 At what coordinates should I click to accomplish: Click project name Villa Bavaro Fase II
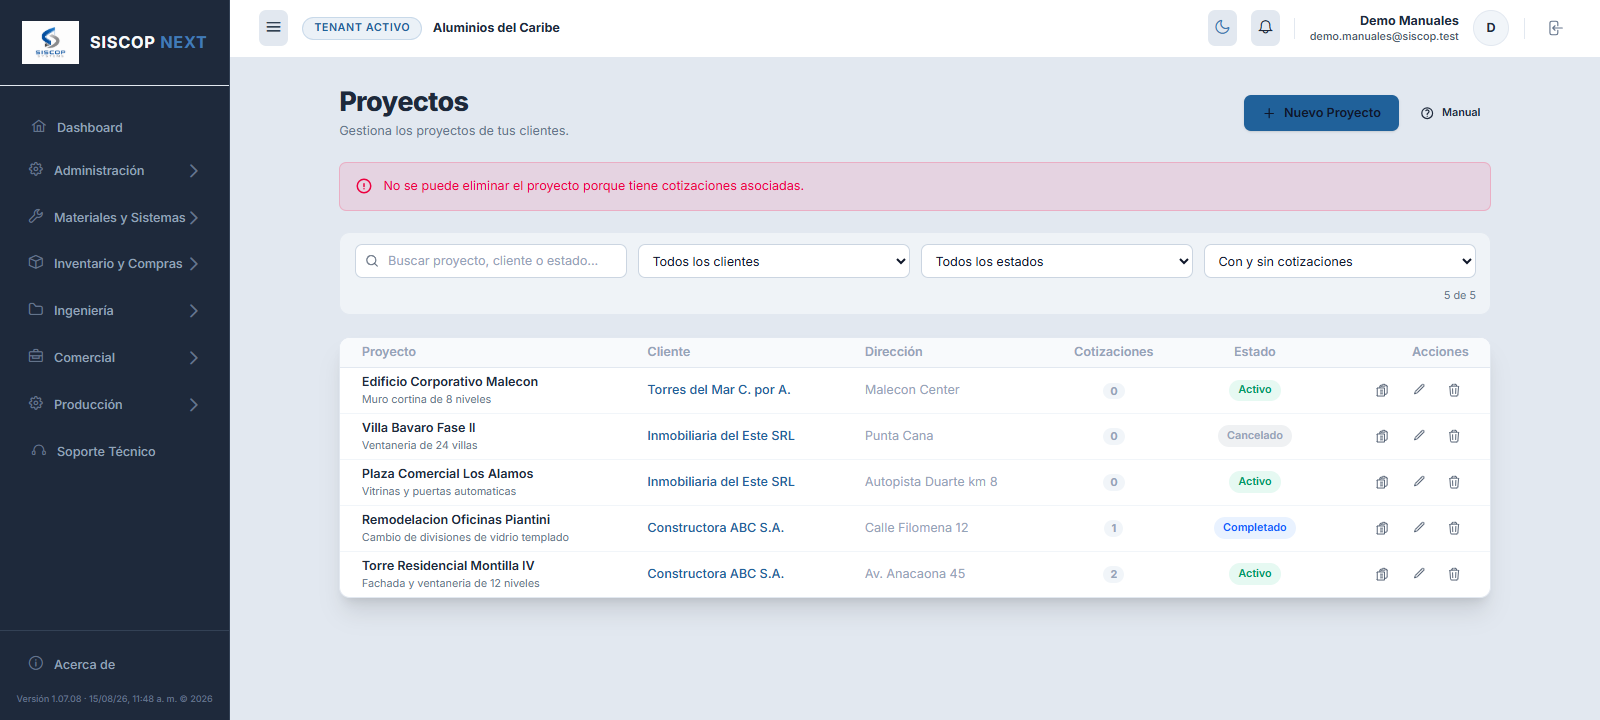pyautogui.click(x=419, y=428)
